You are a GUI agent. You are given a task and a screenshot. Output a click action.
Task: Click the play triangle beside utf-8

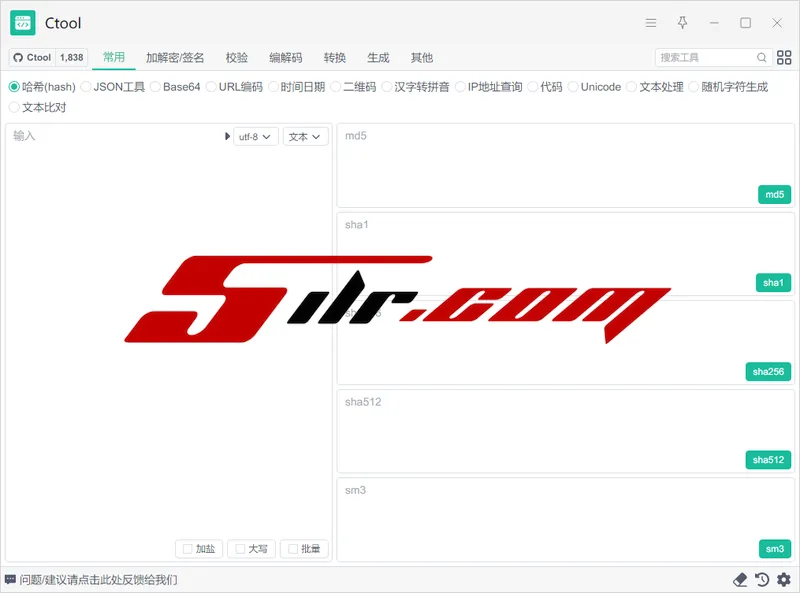[x=227, y=136]
